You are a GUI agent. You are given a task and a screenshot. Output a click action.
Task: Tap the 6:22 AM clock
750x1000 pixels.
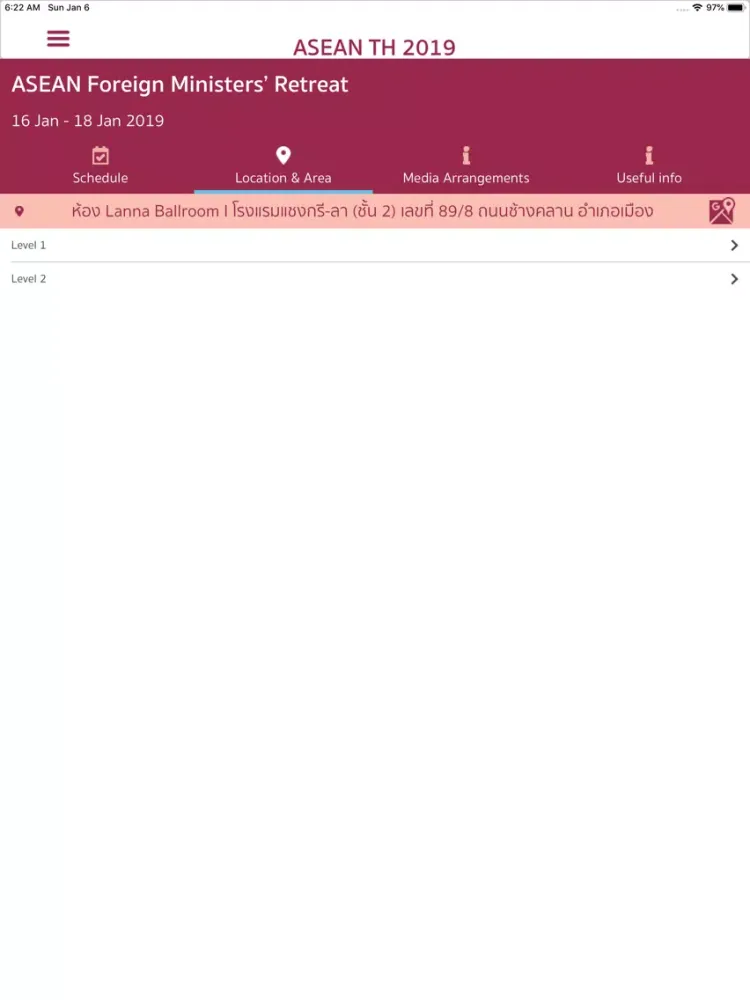pos(22,8)
